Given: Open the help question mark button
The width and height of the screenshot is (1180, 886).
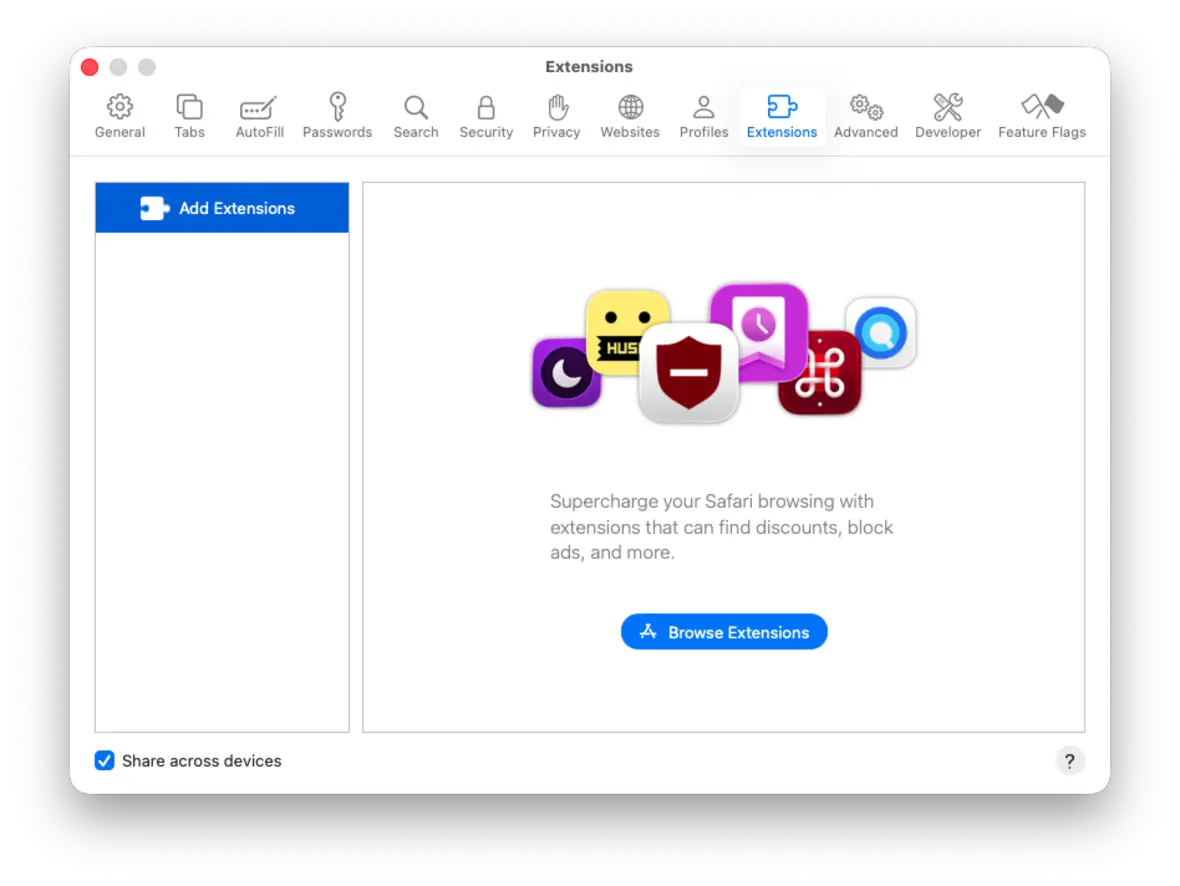Looking at the screenshot, I should pos(1070,760).
